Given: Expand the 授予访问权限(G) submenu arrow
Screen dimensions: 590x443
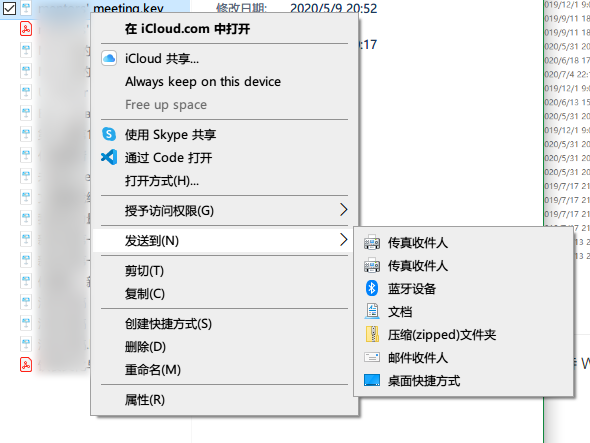Looking at the screenshot, I should 343,210.
